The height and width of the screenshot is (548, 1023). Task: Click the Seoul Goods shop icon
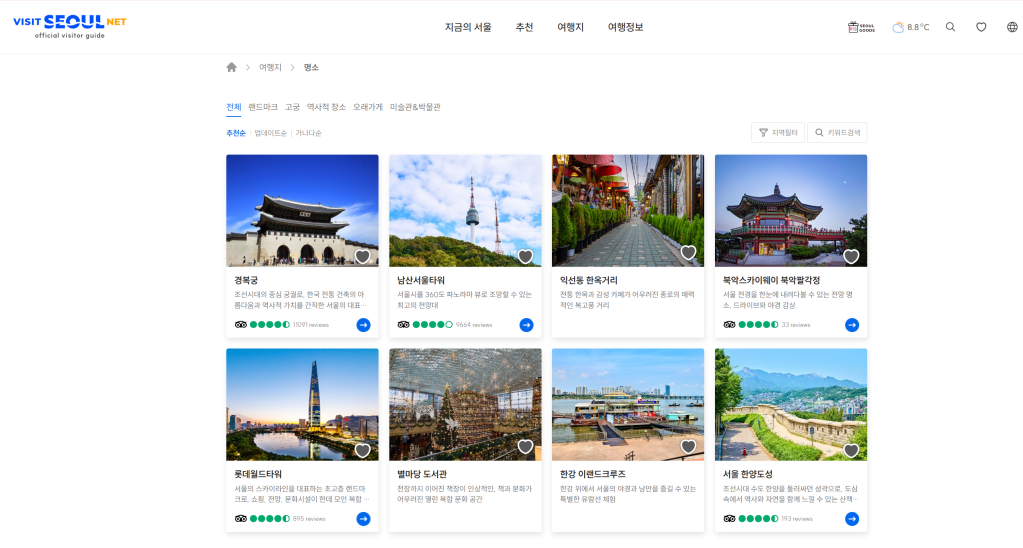(x=860, y=27)
